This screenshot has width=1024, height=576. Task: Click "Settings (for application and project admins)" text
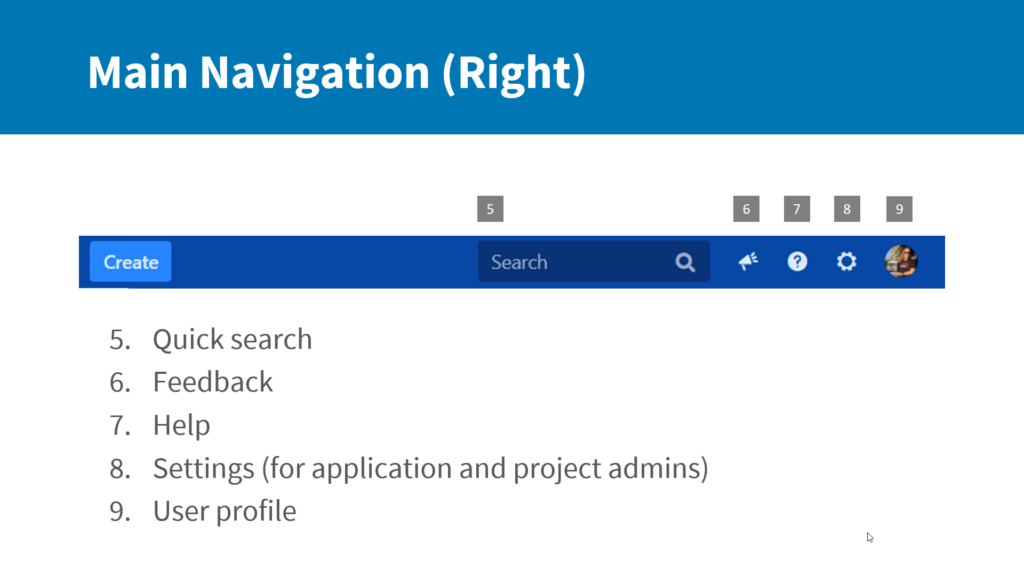coord(430,469)
